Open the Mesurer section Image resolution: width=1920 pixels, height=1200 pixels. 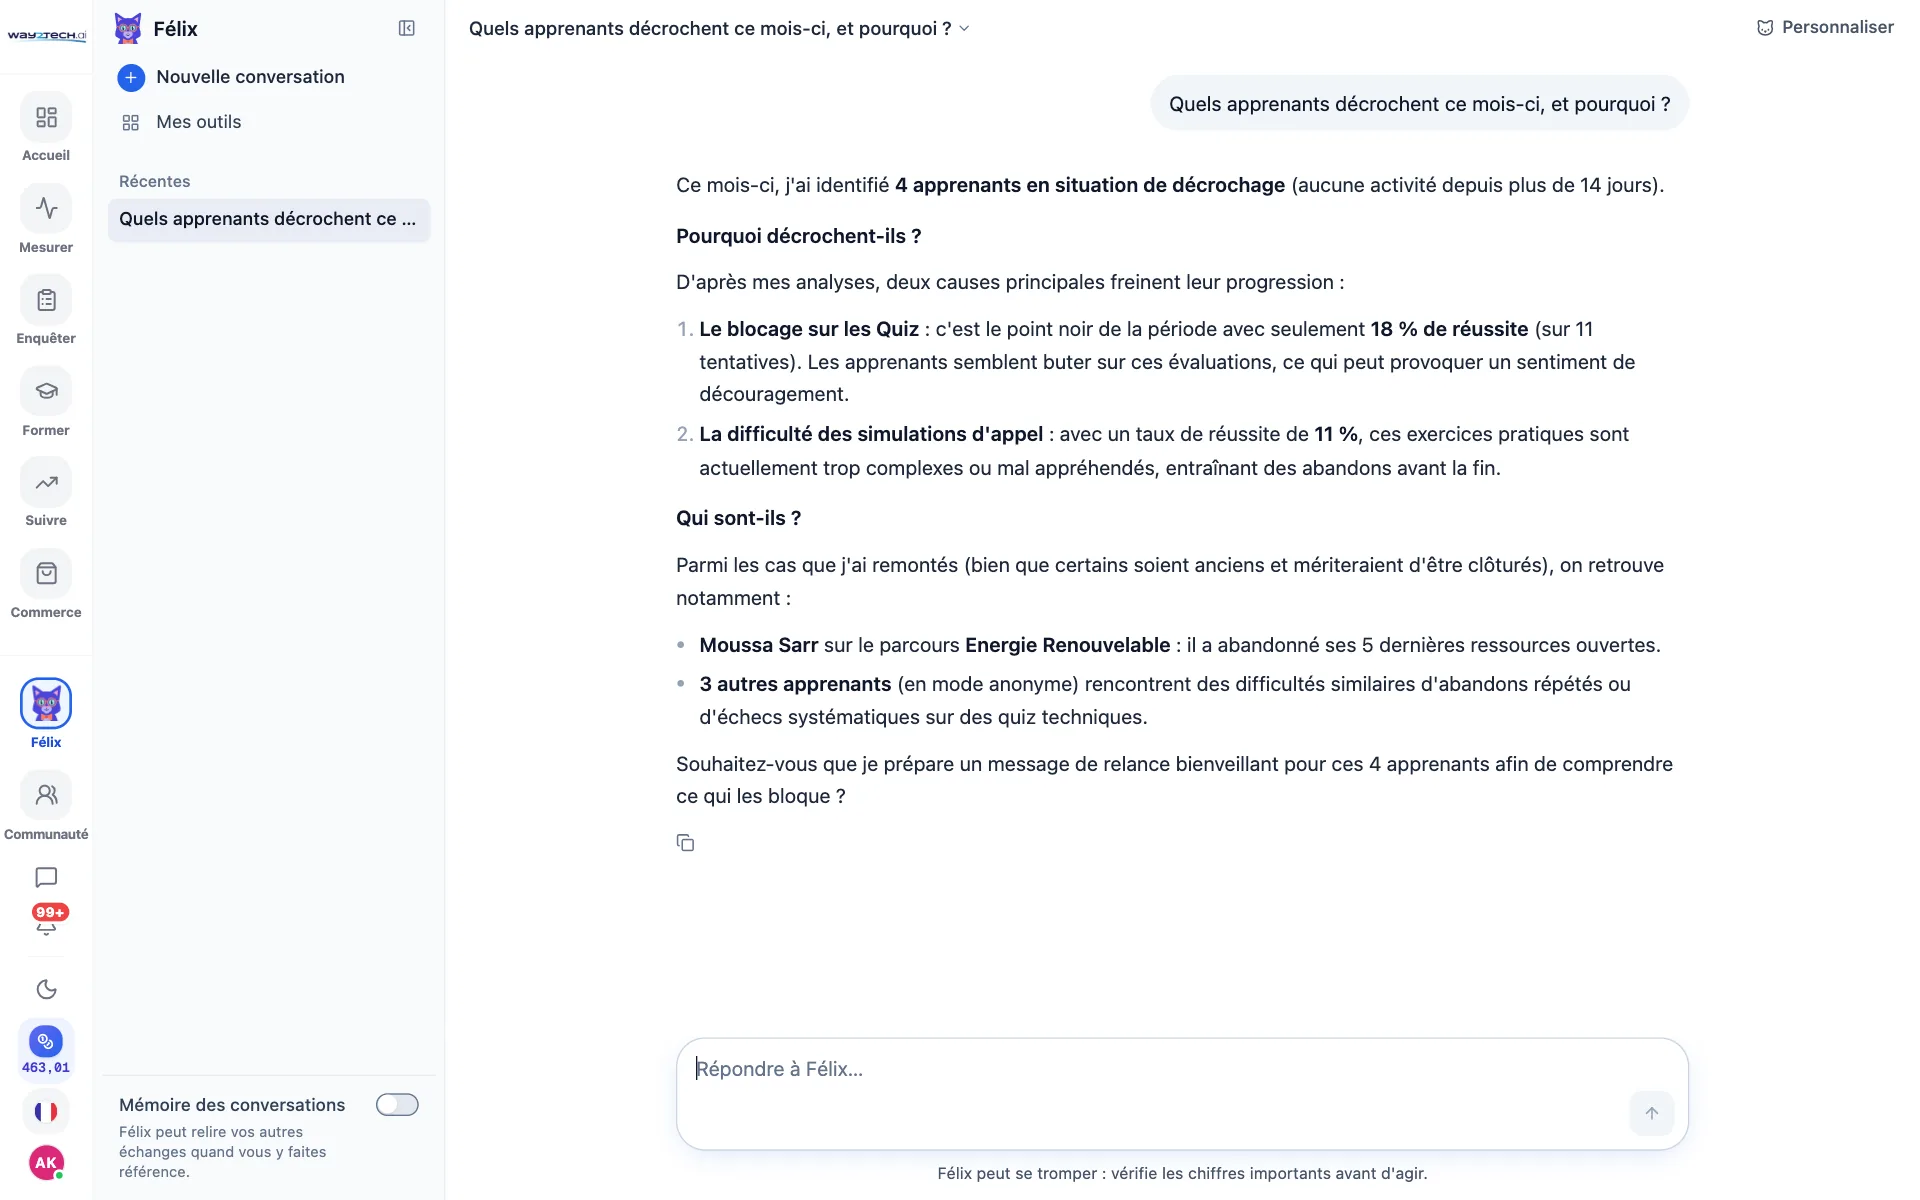pyautogui.click(x=46, y=219)
